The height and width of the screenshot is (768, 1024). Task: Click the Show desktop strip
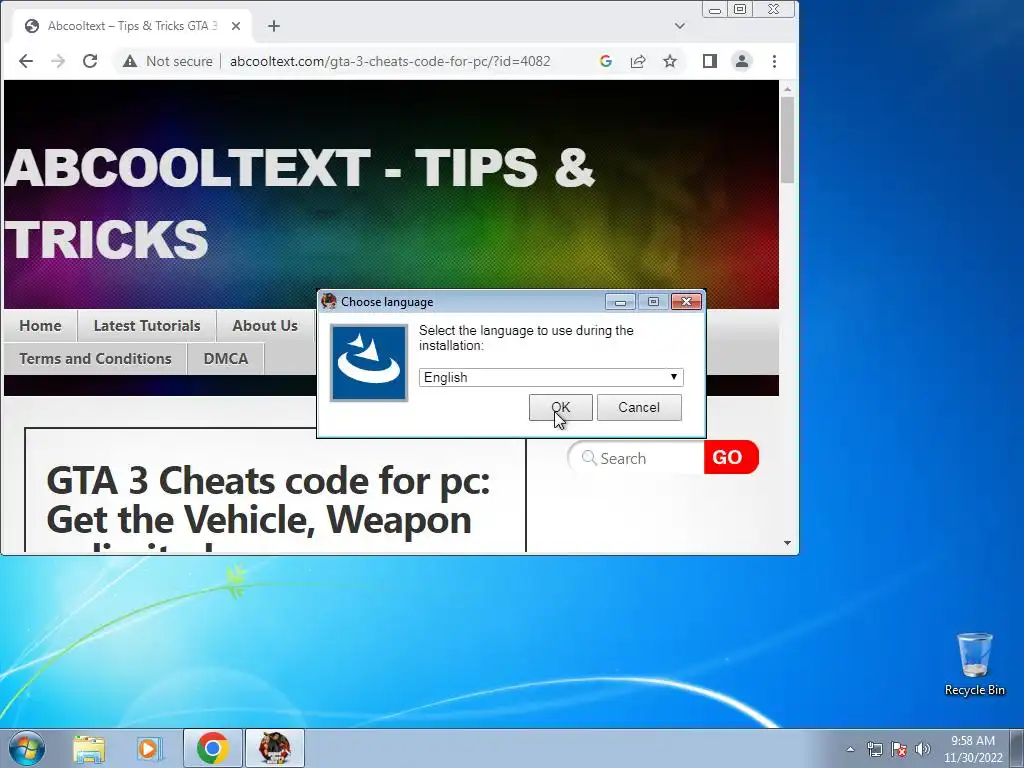click(x=1018, y=748)
